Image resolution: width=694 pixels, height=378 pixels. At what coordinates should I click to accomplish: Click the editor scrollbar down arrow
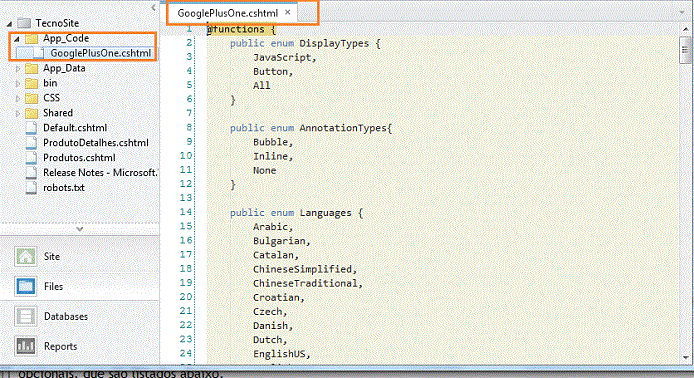(x=686, y=357)
